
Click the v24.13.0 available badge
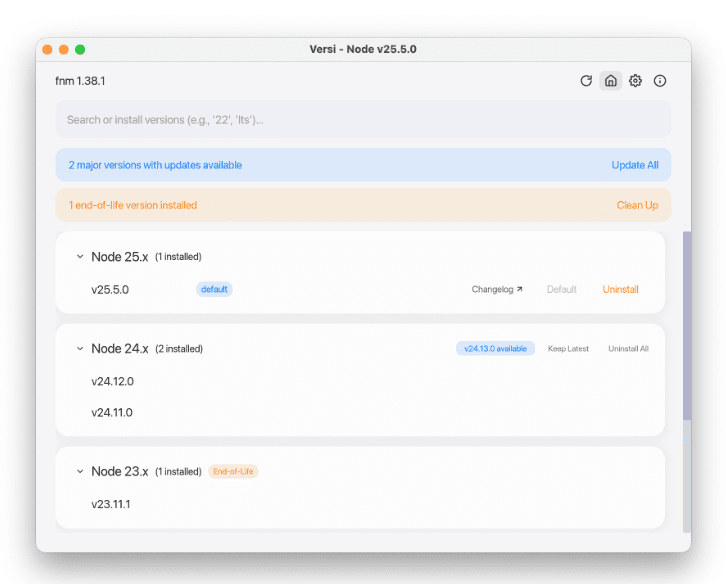[495, 349]
